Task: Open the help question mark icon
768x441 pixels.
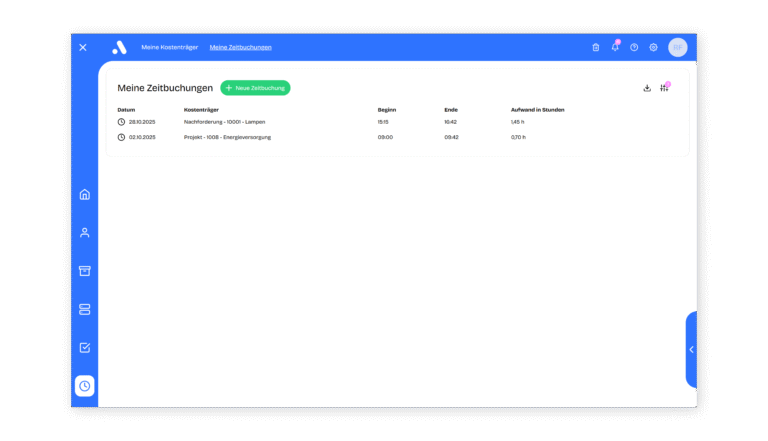Action: coord(634,47)
